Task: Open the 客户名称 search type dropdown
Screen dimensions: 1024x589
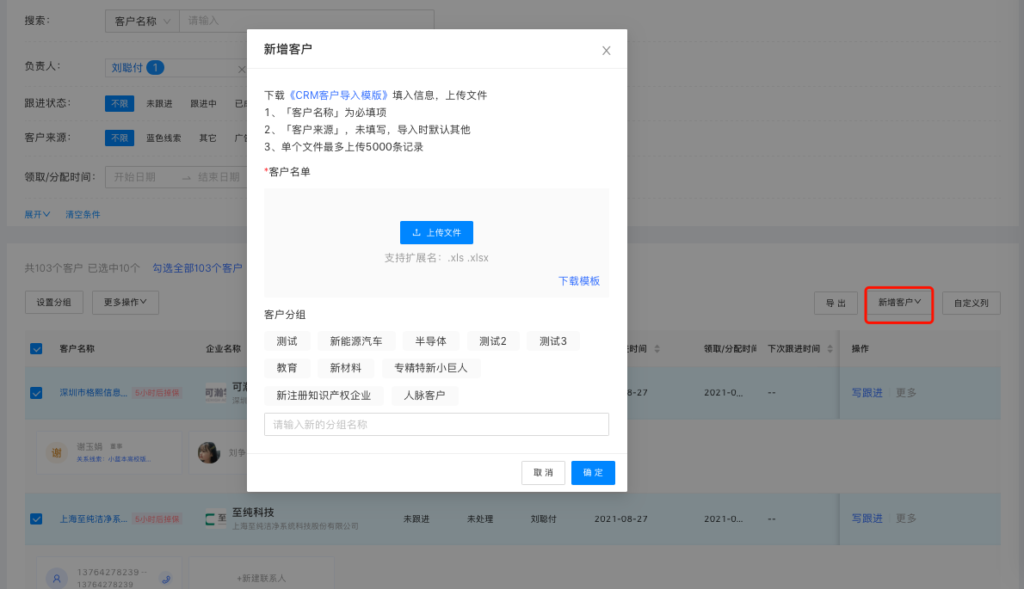Action: (141, 20)
